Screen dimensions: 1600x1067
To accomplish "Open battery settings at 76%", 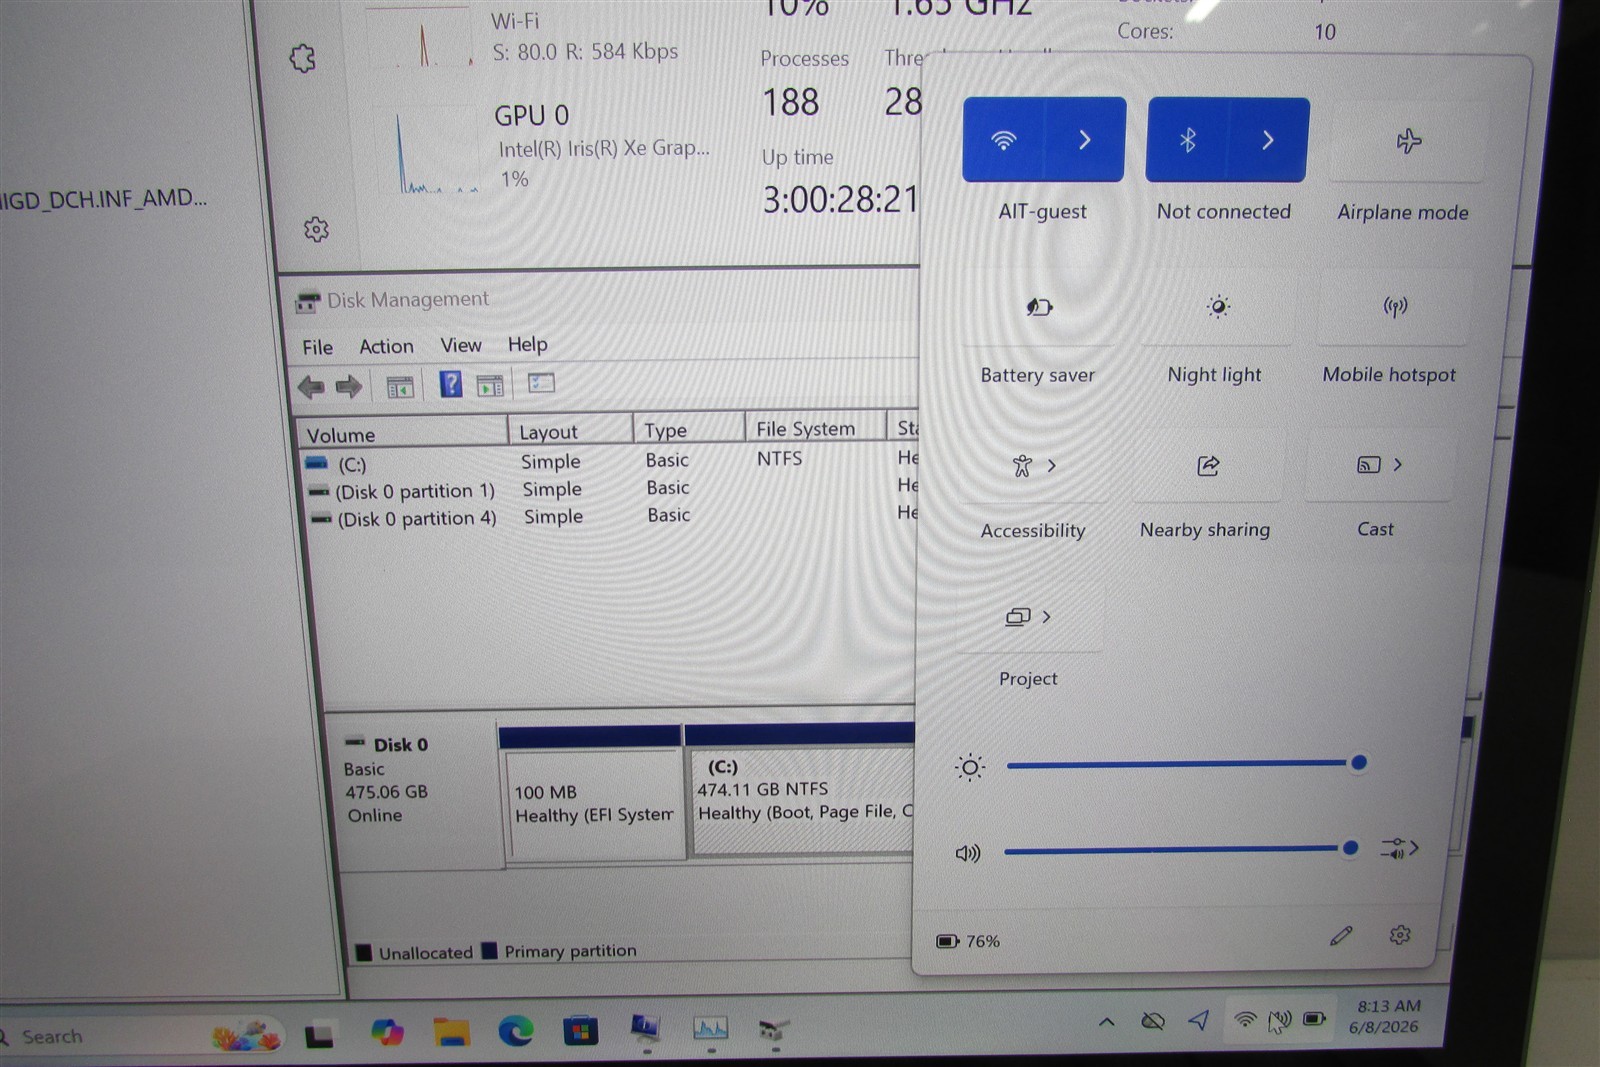I will [968, 941].
